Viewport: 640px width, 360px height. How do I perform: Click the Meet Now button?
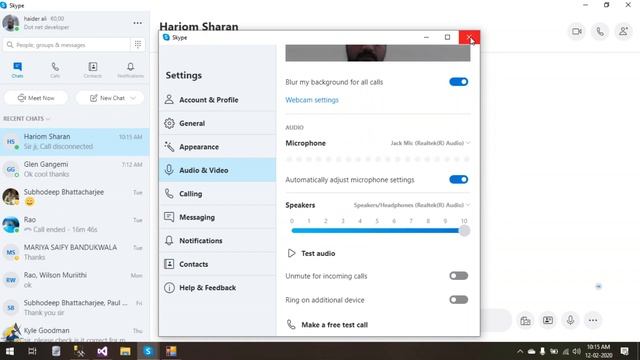click(x=36, y=98)
